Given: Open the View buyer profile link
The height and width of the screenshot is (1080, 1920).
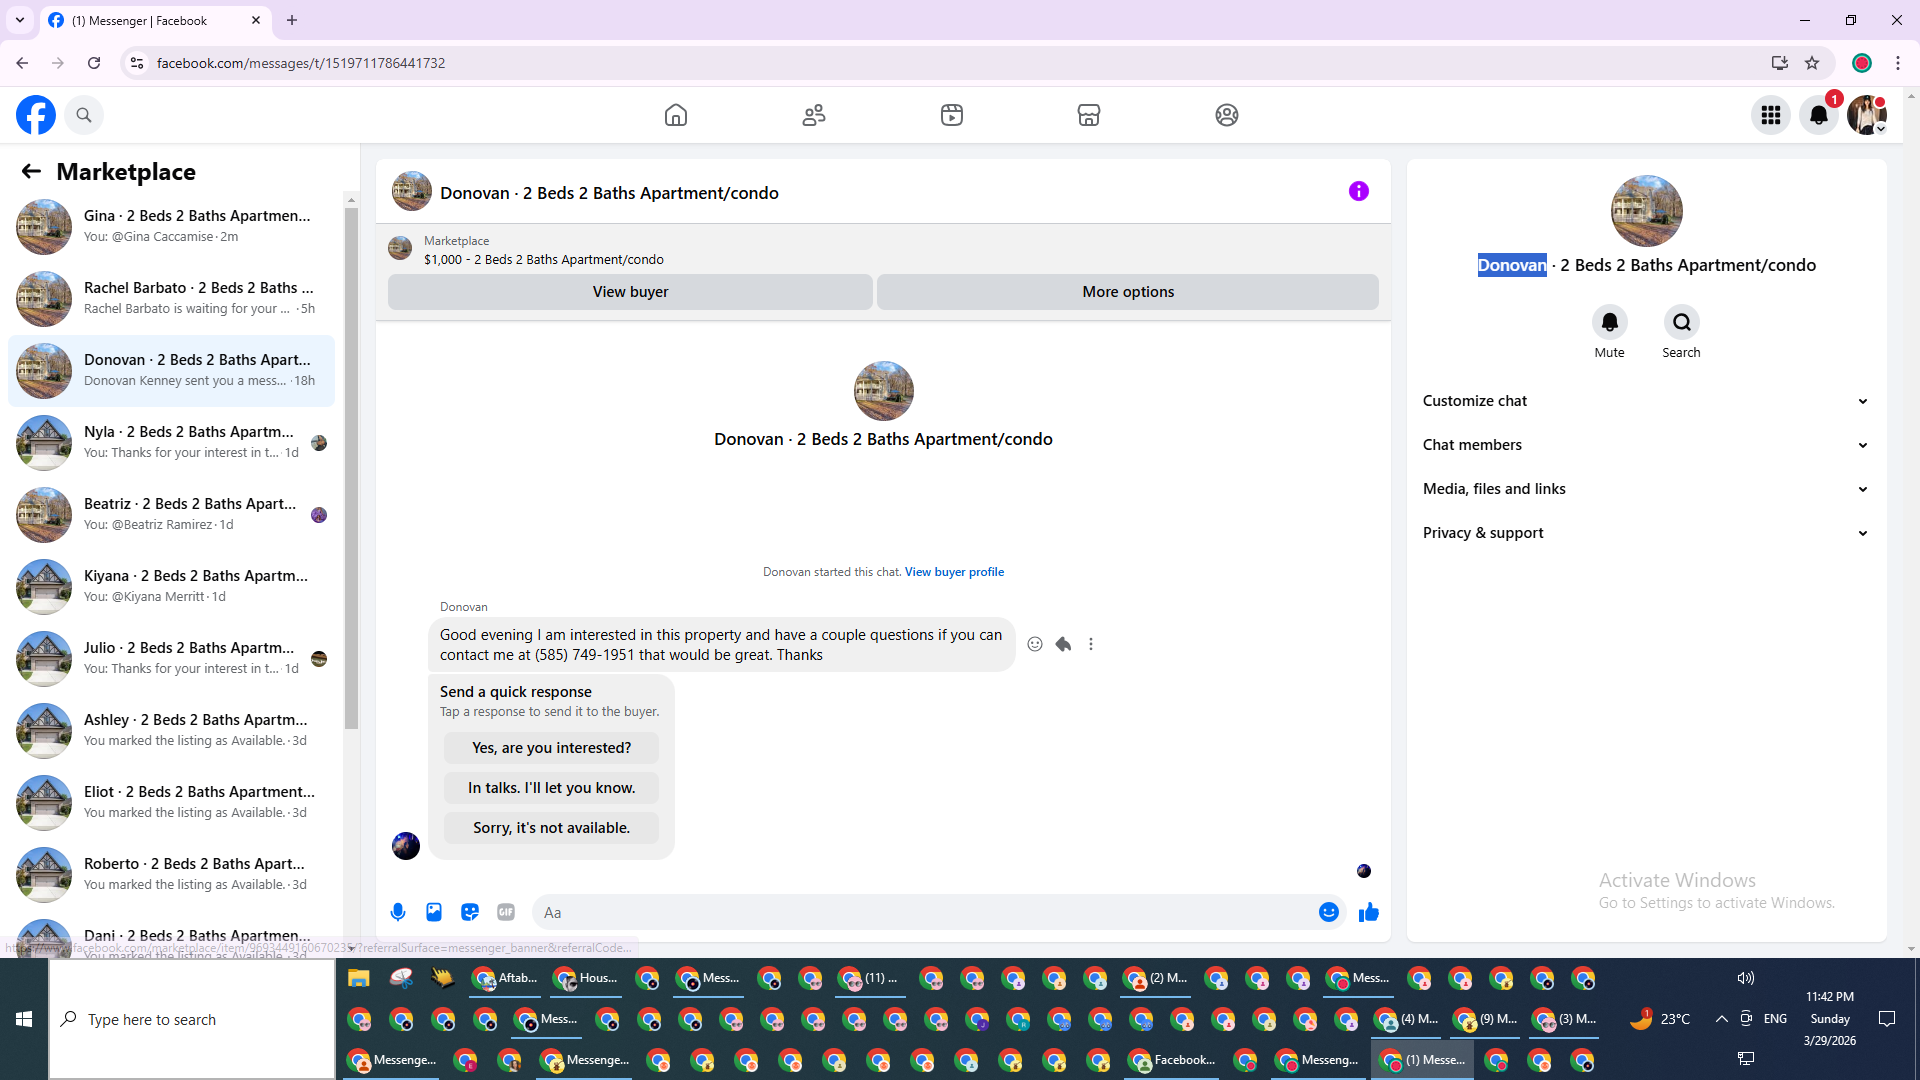Looking at the screenshot, I should point(954,572).
